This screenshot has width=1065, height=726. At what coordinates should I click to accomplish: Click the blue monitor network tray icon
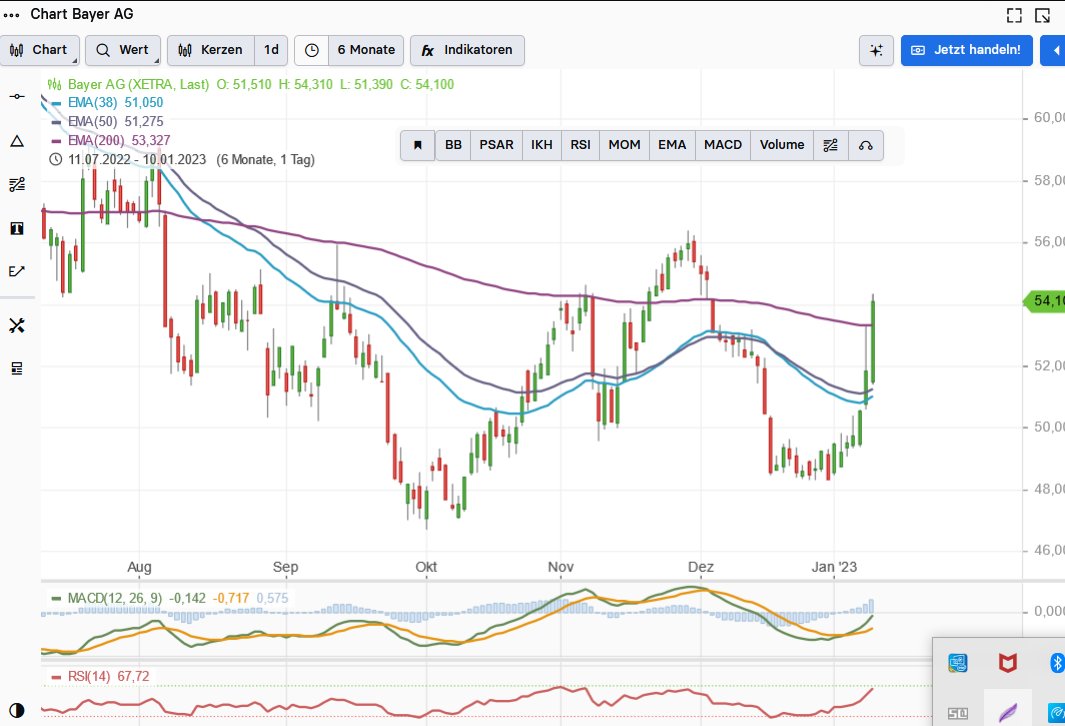tap(958, 663)
